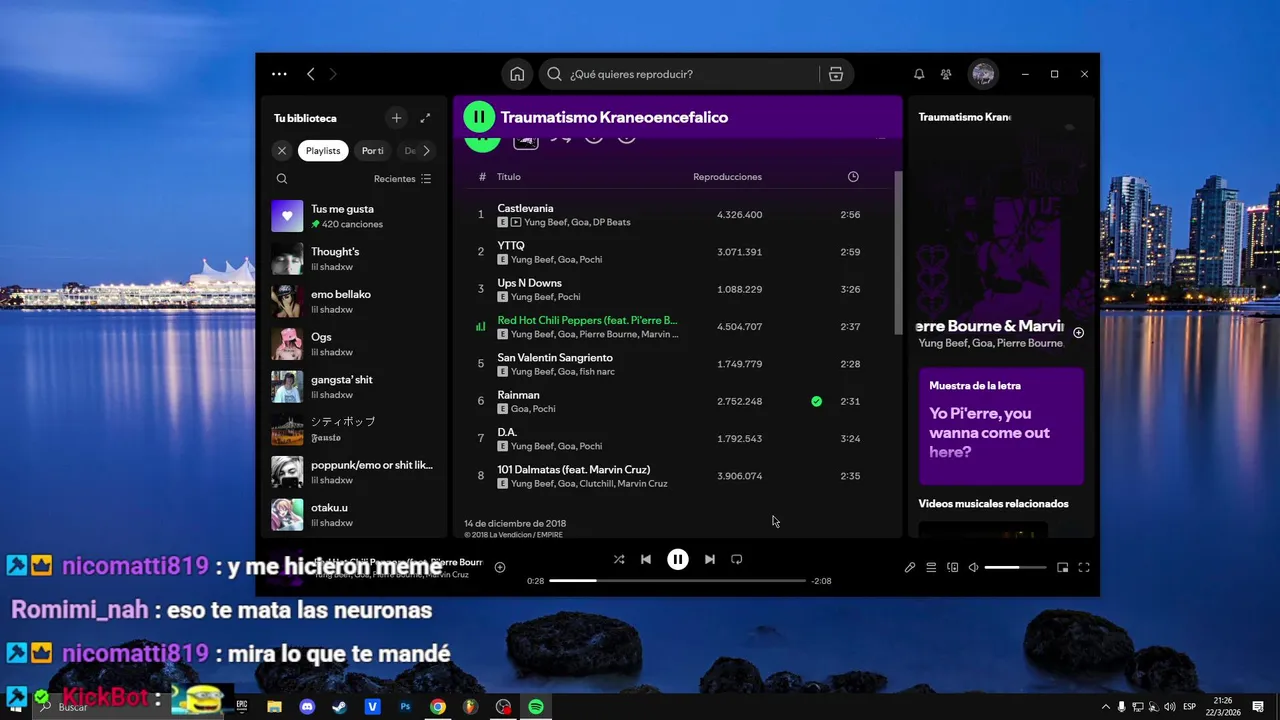This screenshot has width=1280, height=720.
Task: Open the Thought's playlist
Action: tap(354, 259)
